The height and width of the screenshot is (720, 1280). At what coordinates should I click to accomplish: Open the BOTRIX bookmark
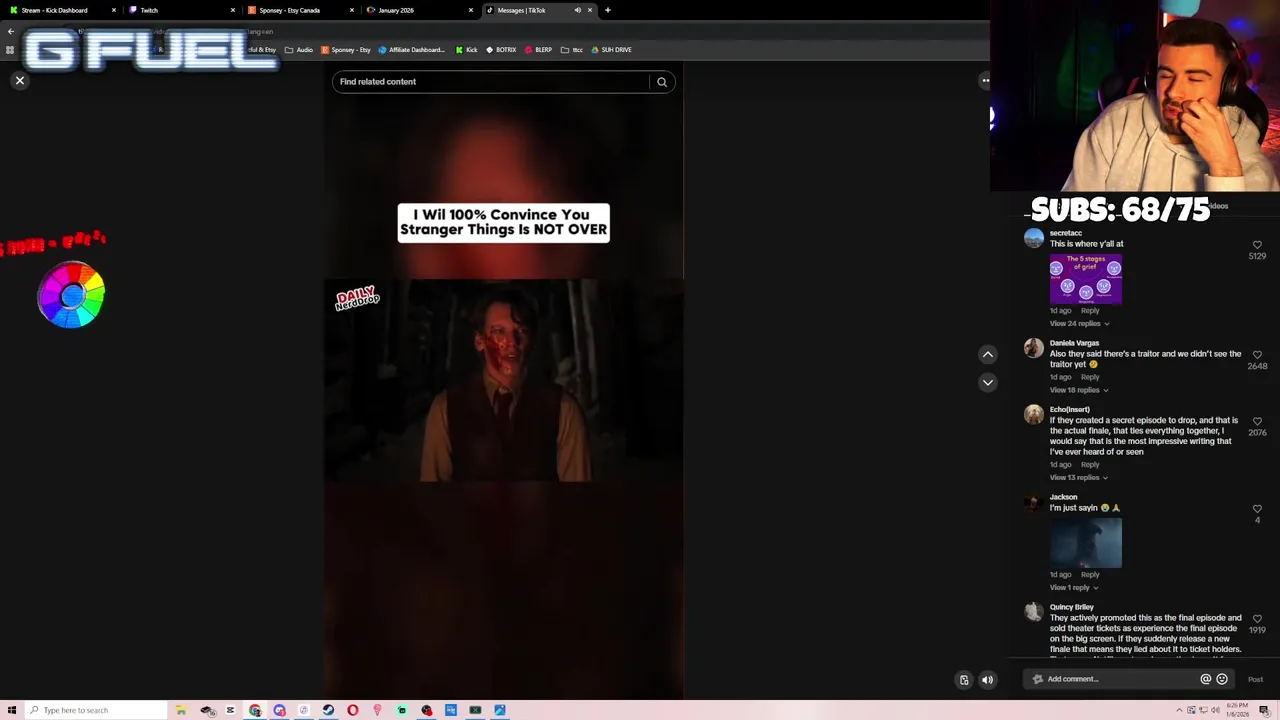(500, 50)
